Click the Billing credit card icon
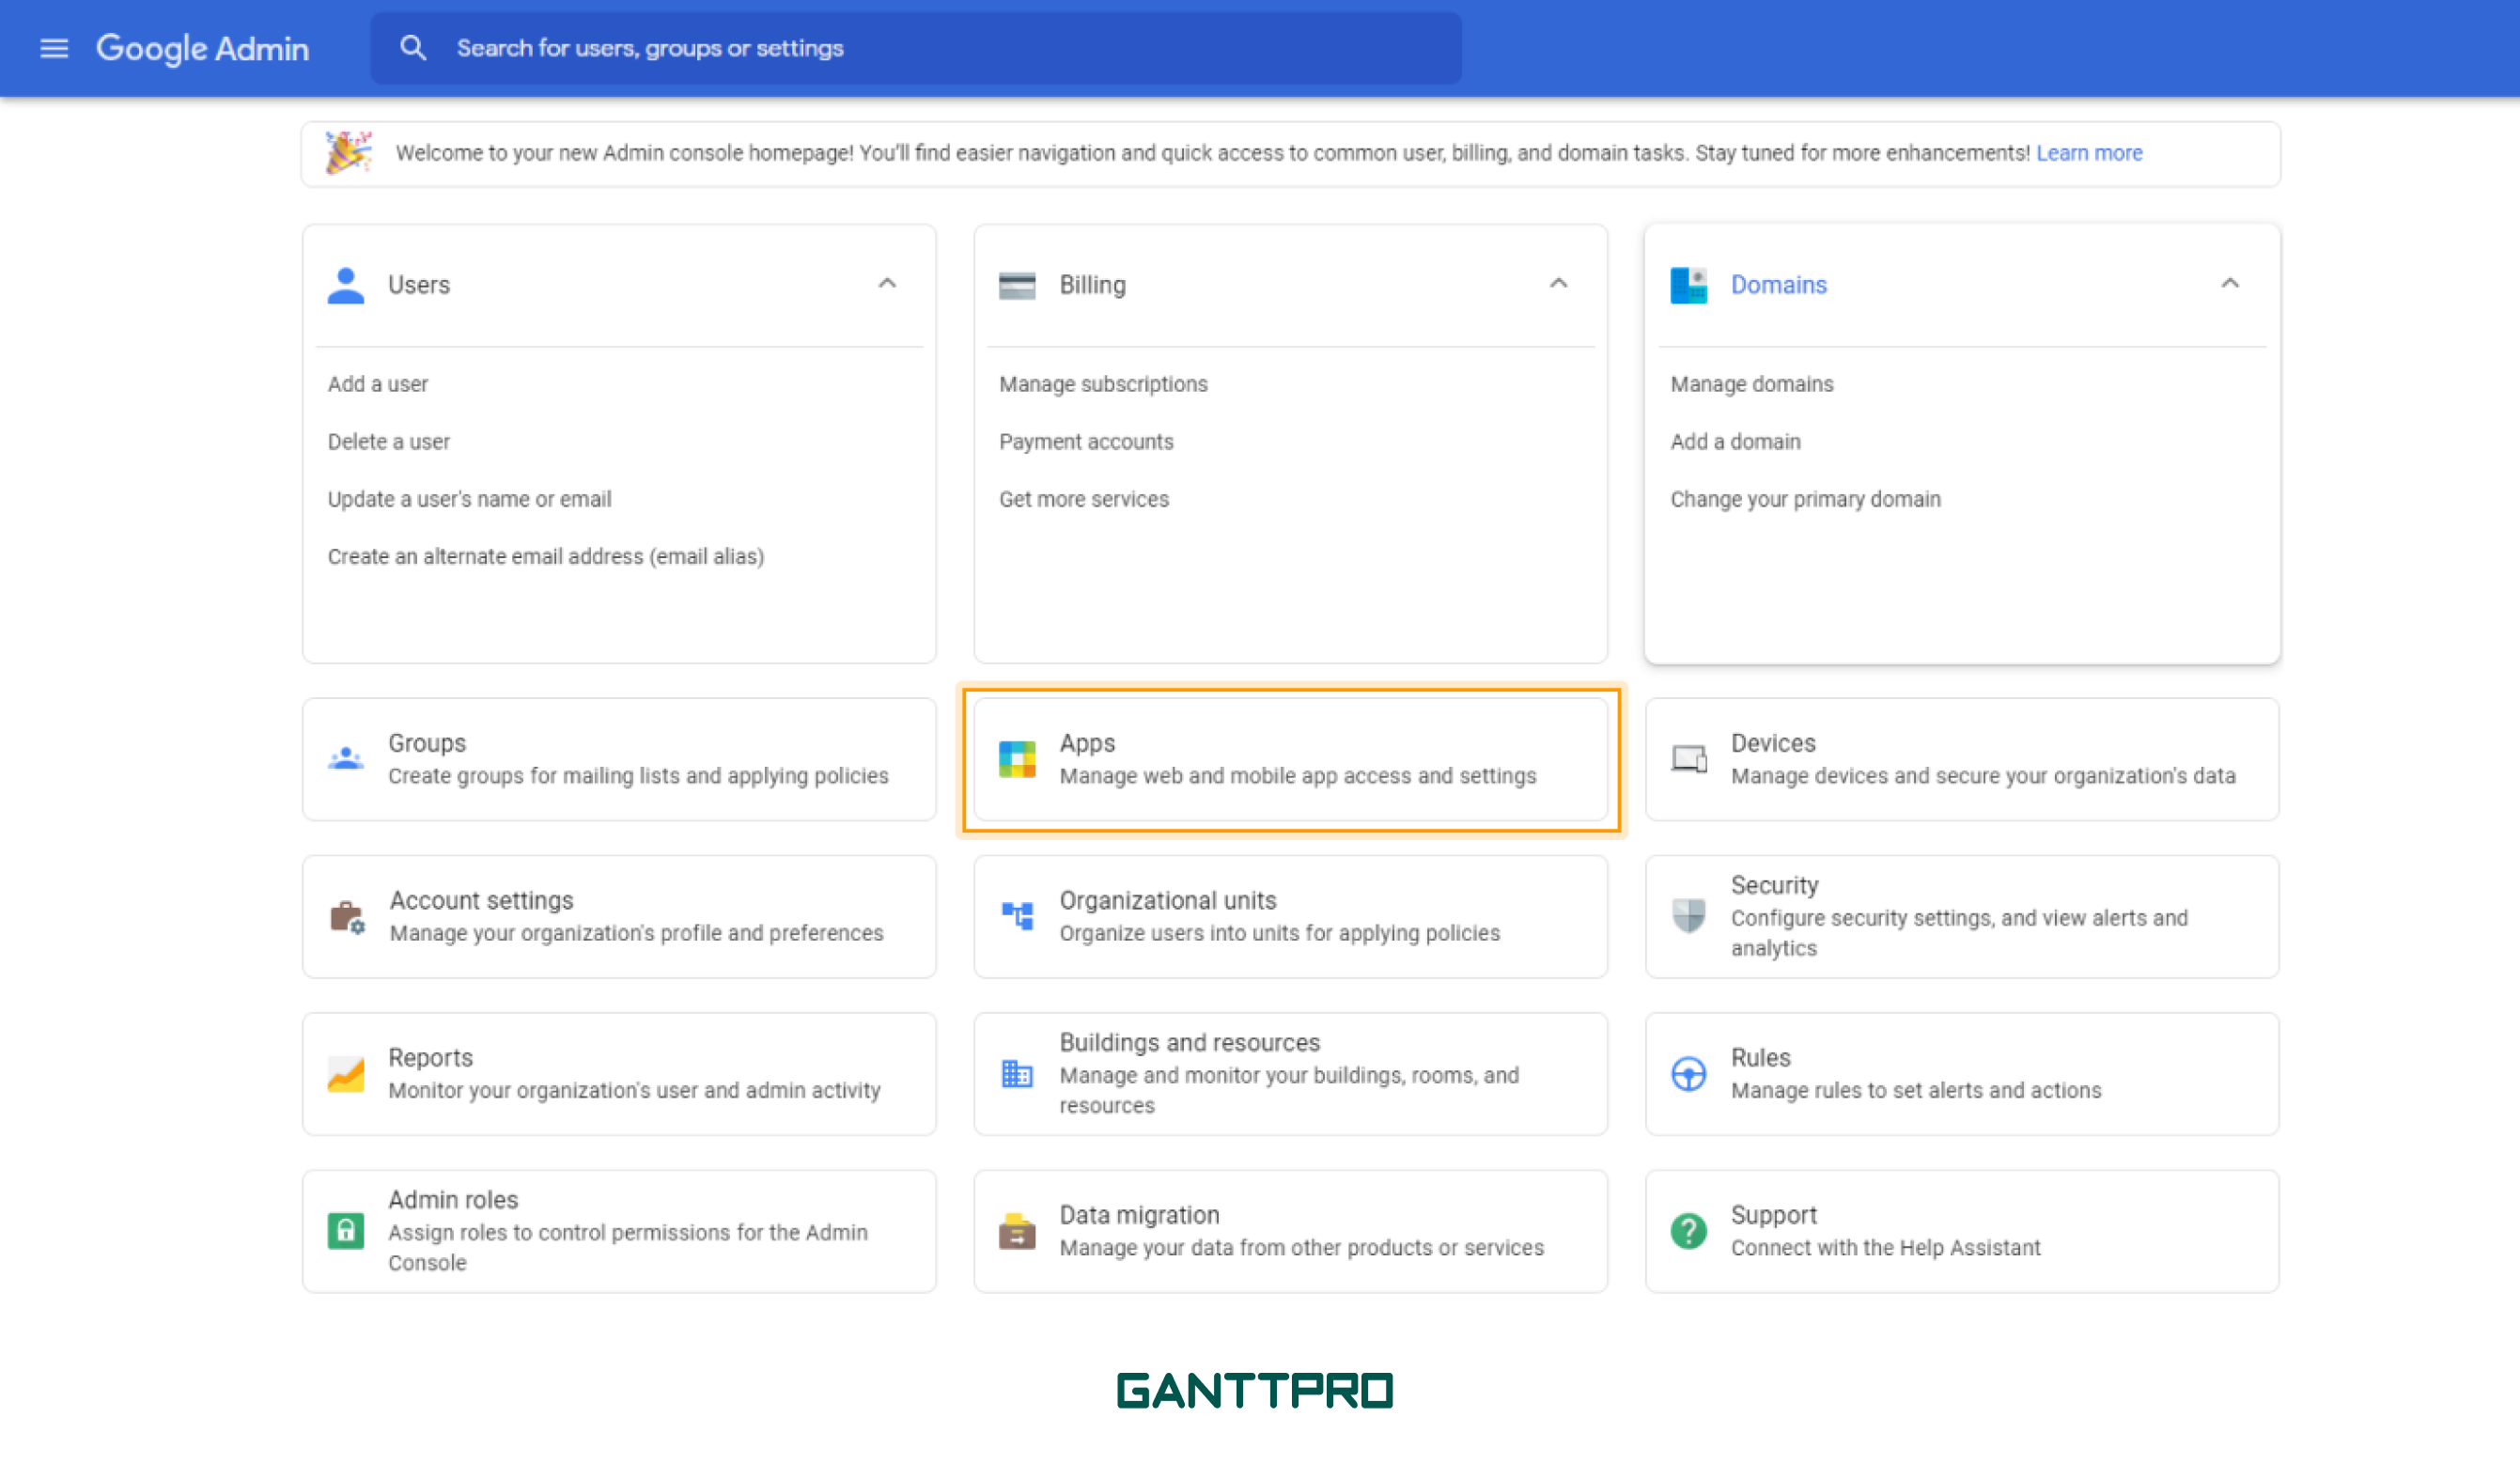Viewport: 2520px width, 1464px height. coord(1017,285)
